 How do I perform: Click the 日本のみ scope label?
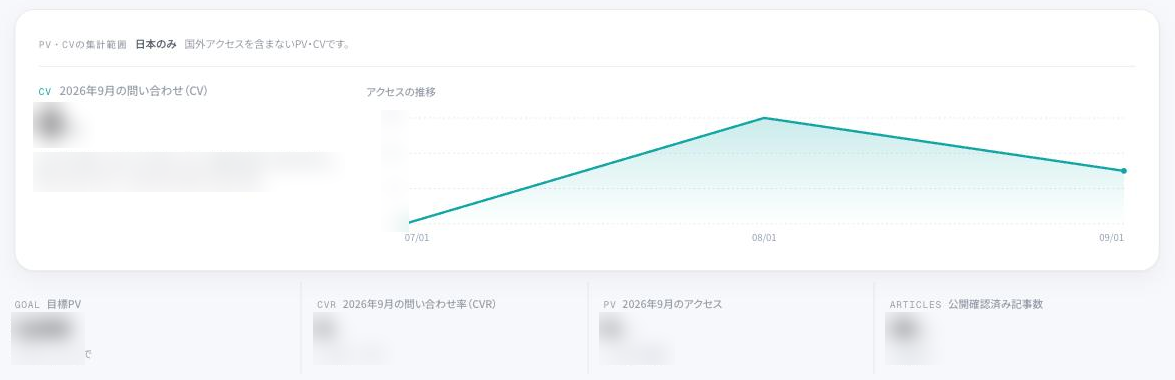[156, 44]
